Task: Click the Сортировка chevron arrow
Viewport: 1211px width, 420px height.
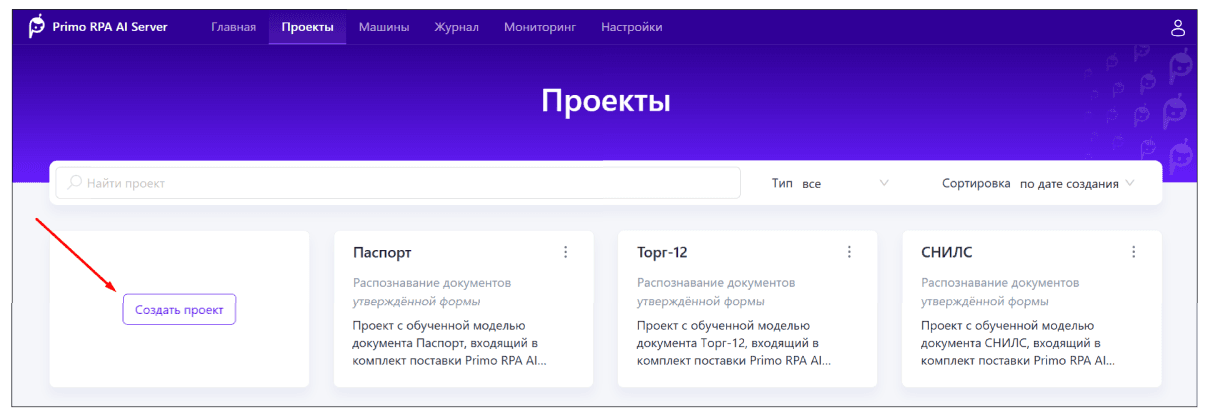Action: click(1130, 184)
